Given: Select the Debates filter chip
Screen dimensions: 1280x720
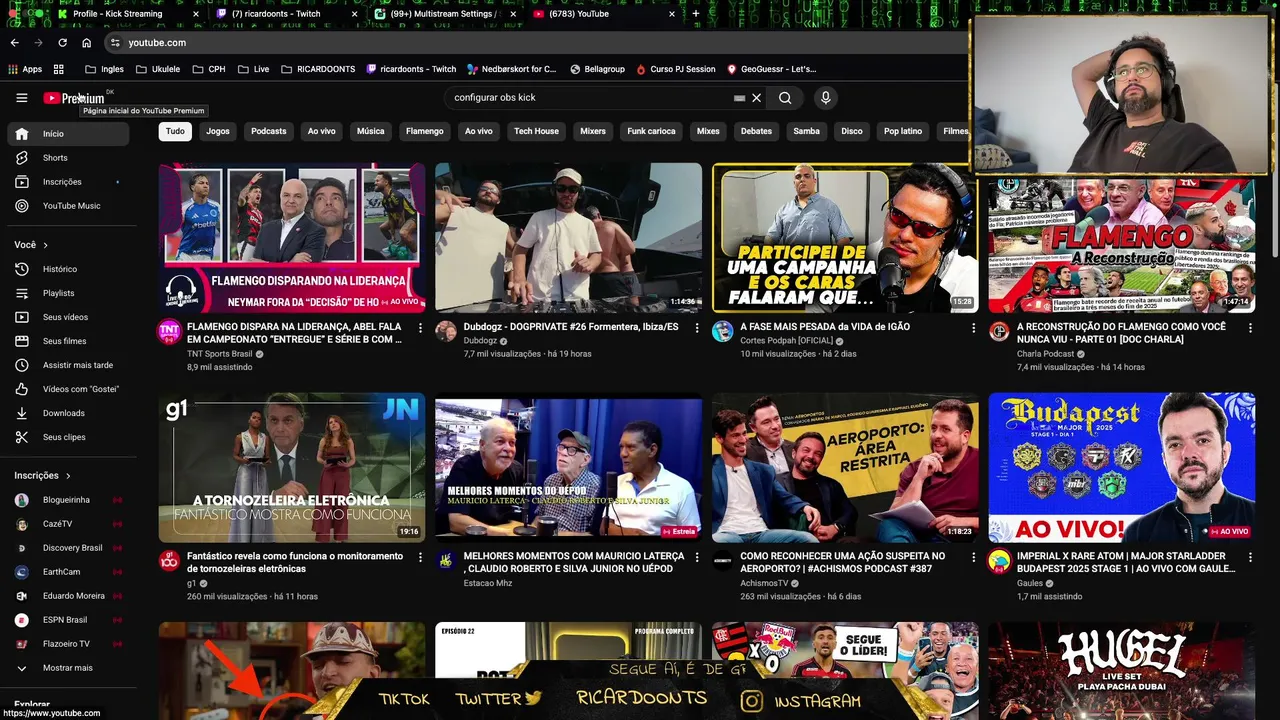Looking at the screenshot, I should (756, 131).
